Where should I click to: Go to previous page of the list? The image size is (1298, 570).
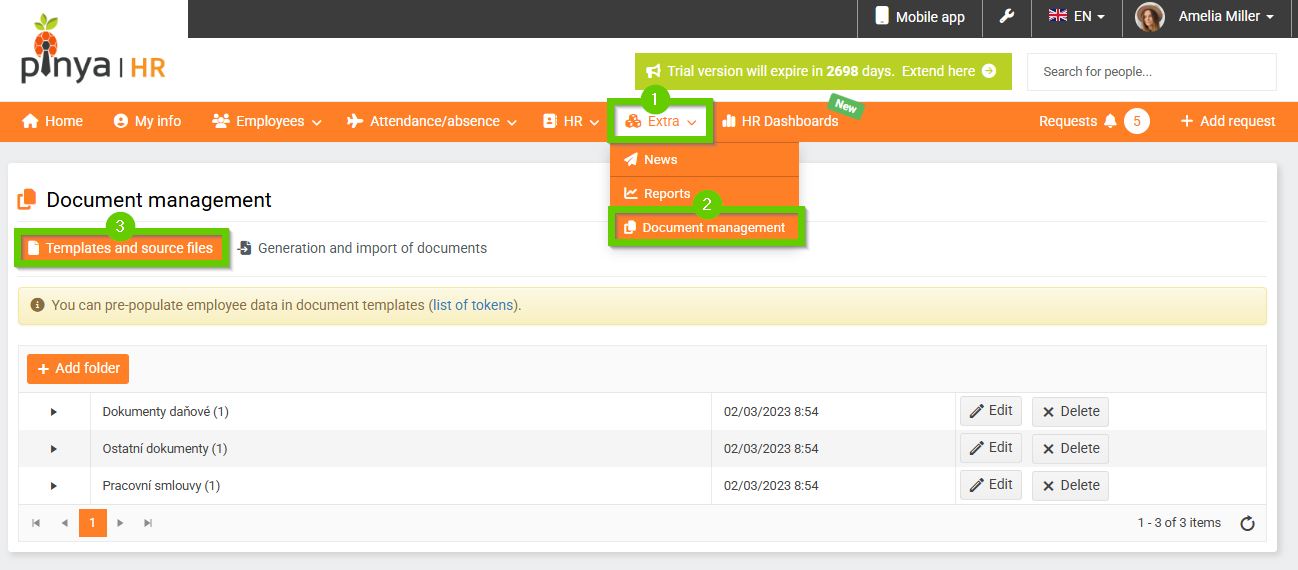tap(64, 523)
